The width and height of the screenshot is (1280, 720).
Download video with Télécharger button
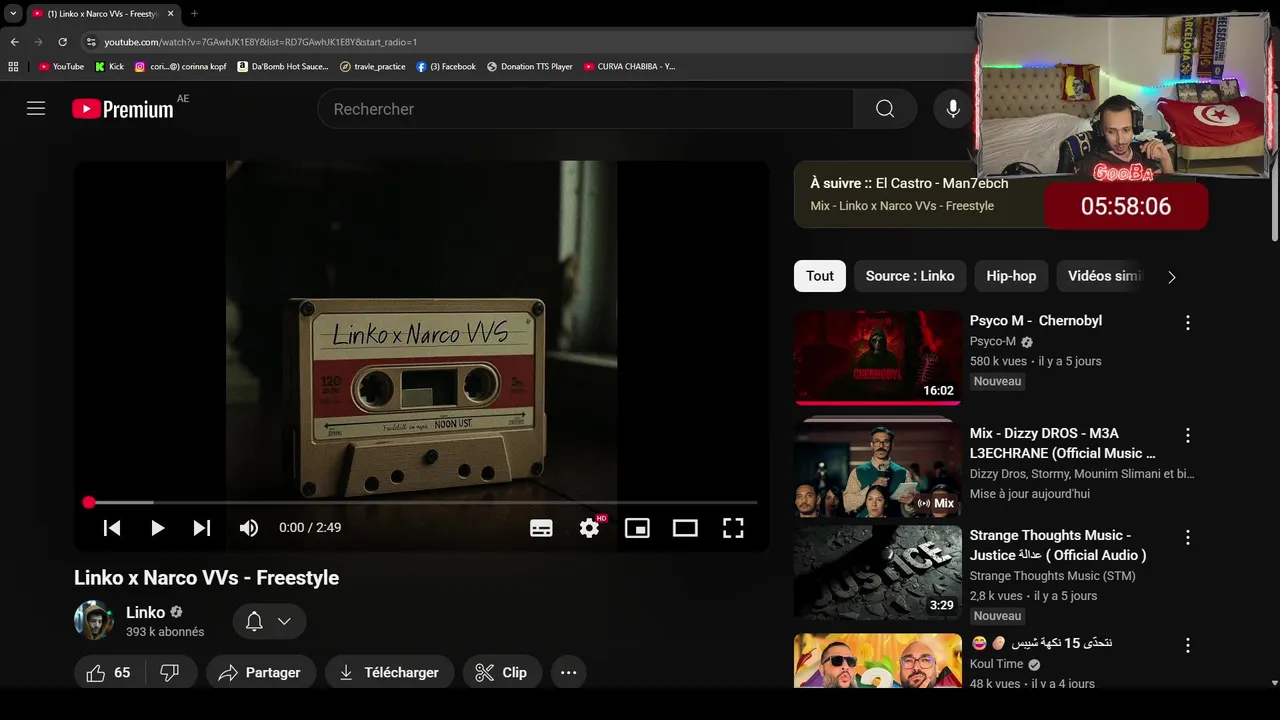(x=390, y=673)
